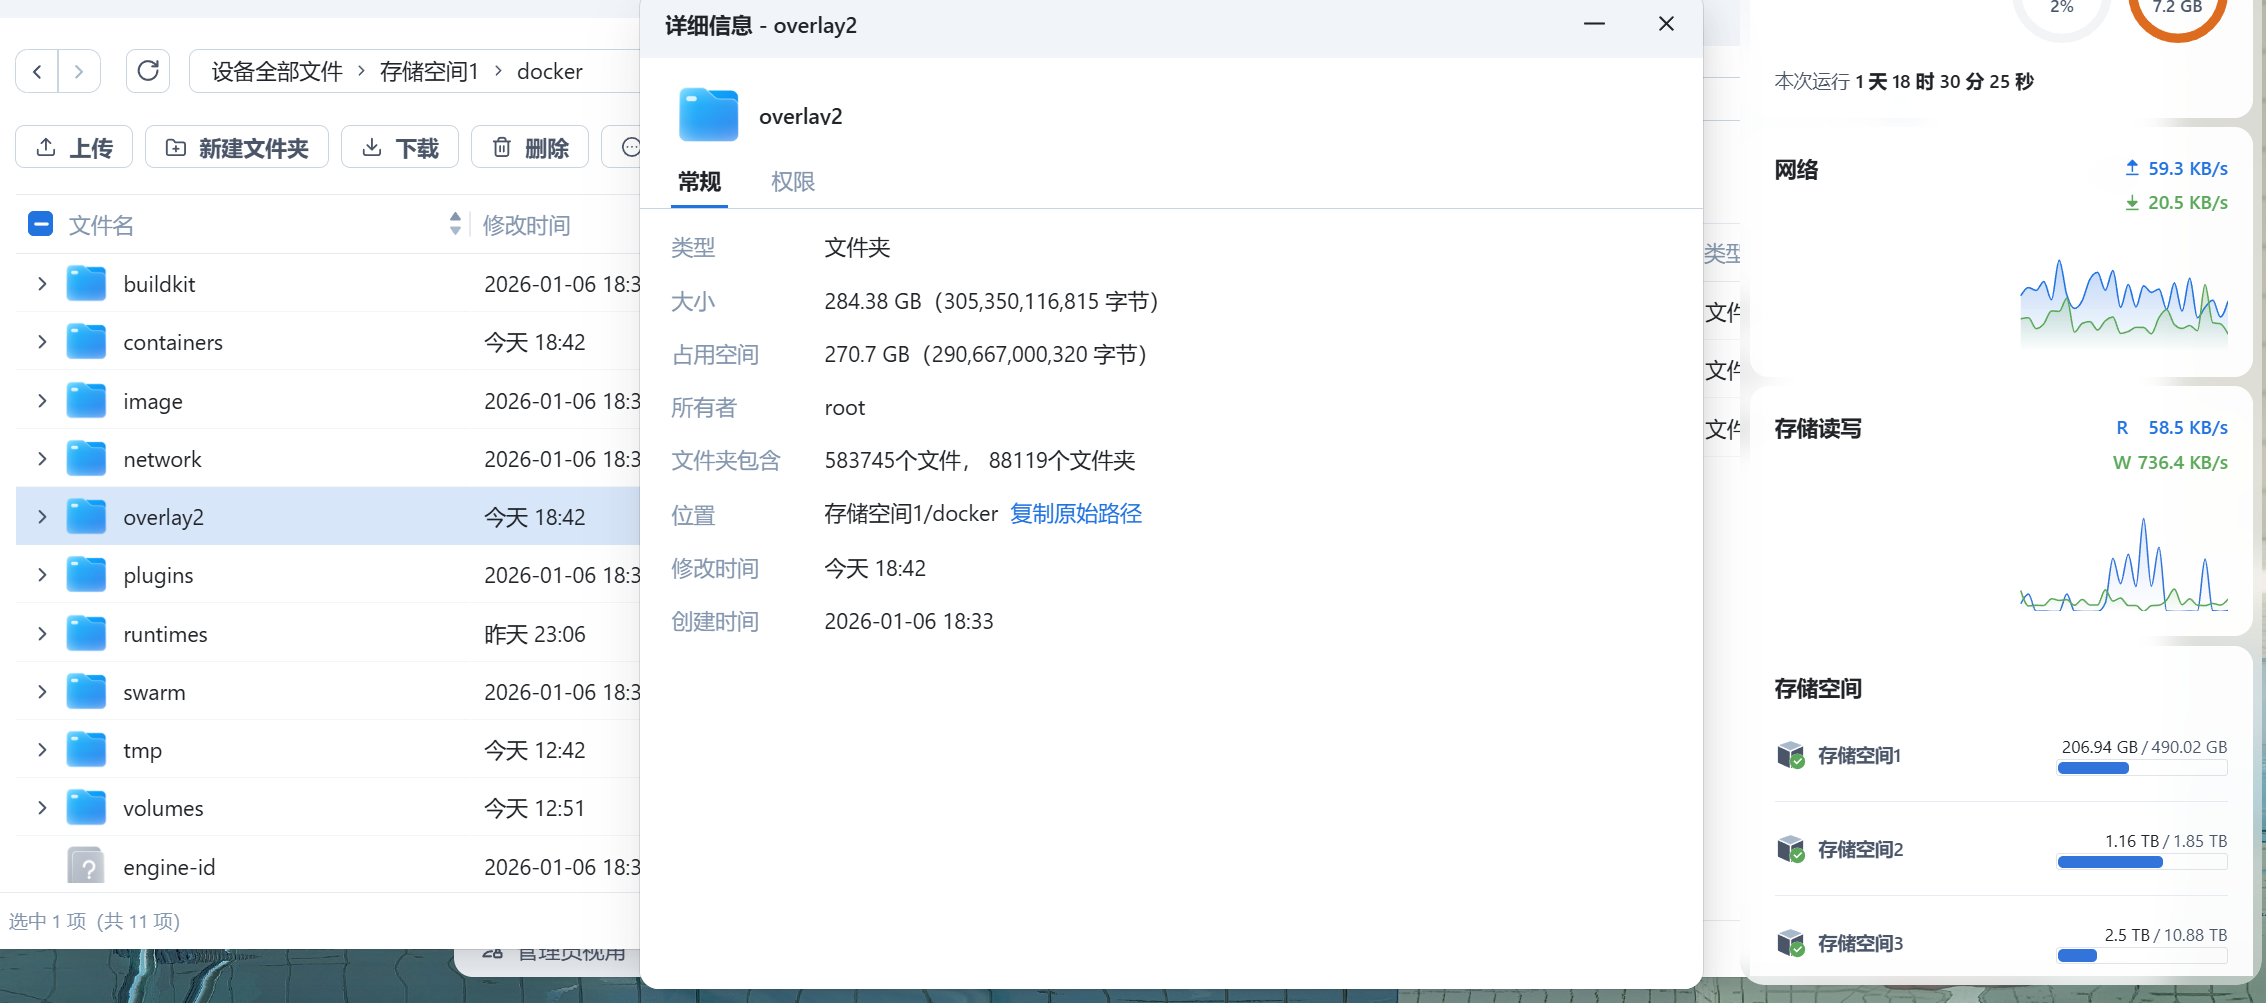This screenshot has height=1003, width=2266.
Task: Switch to the 权限 tab
Action: point(793,181)
